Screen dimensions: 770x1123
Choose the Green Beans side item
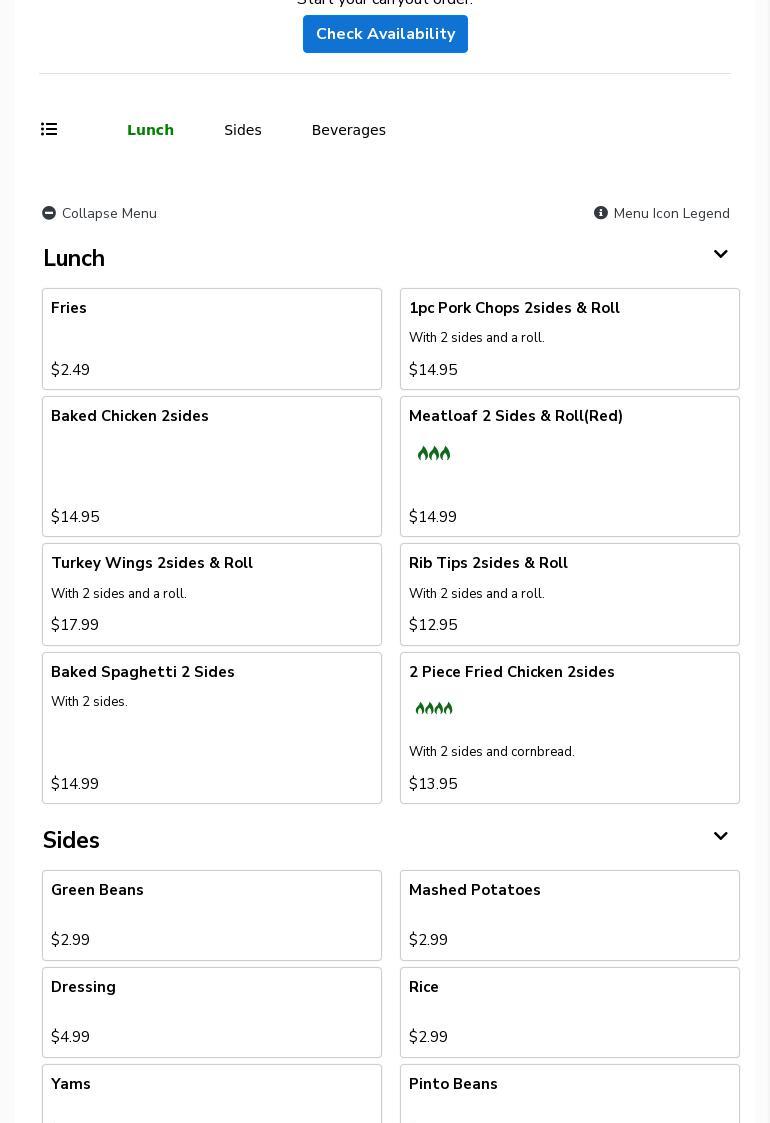212,915
